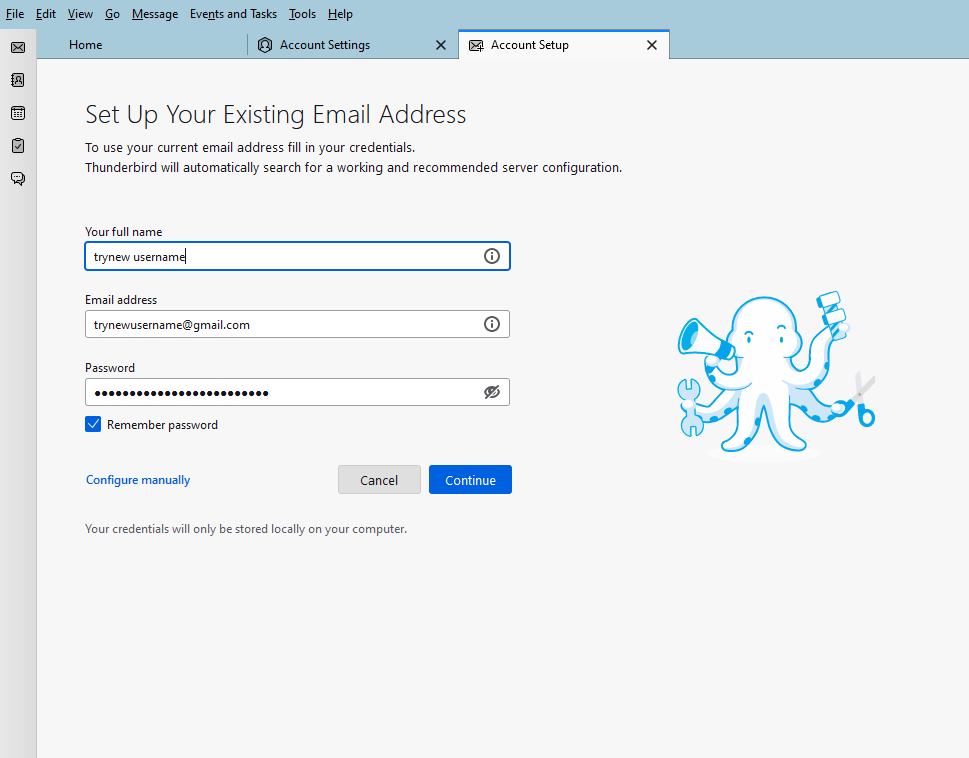This screenshot has width=969, height=758.
Task: Switch to the Home tab
Action: click(86, 45)
